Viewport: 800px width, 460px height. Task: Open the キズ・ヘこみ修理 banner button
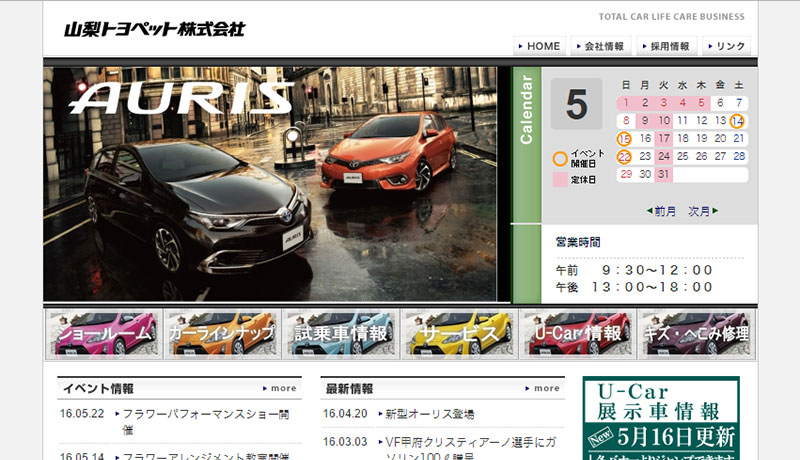point(696,334)
